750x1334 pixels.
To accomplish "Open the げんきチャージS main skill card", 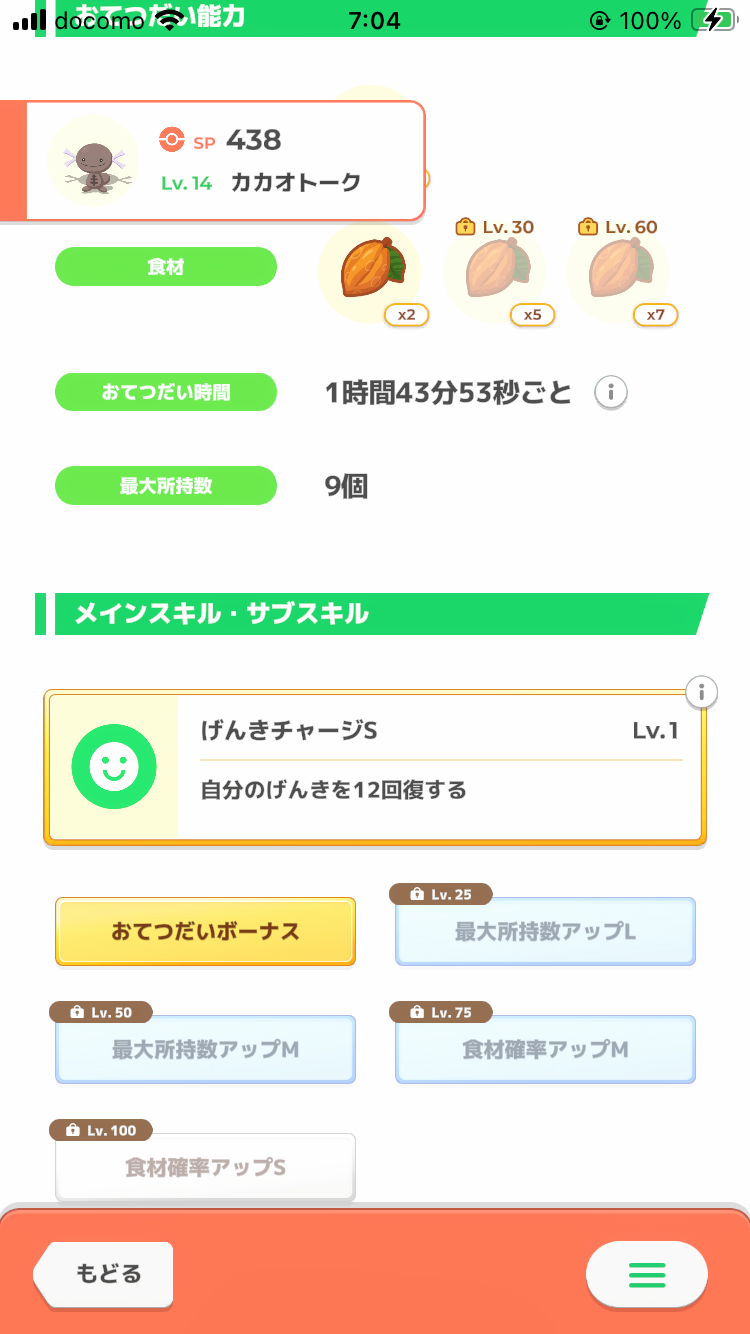I will pos(438,767).
